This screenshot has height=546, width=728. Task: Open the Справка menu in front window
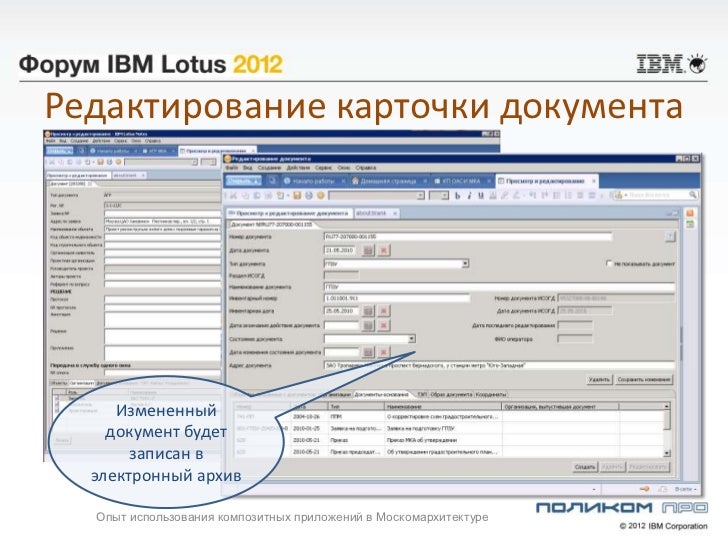366,168
